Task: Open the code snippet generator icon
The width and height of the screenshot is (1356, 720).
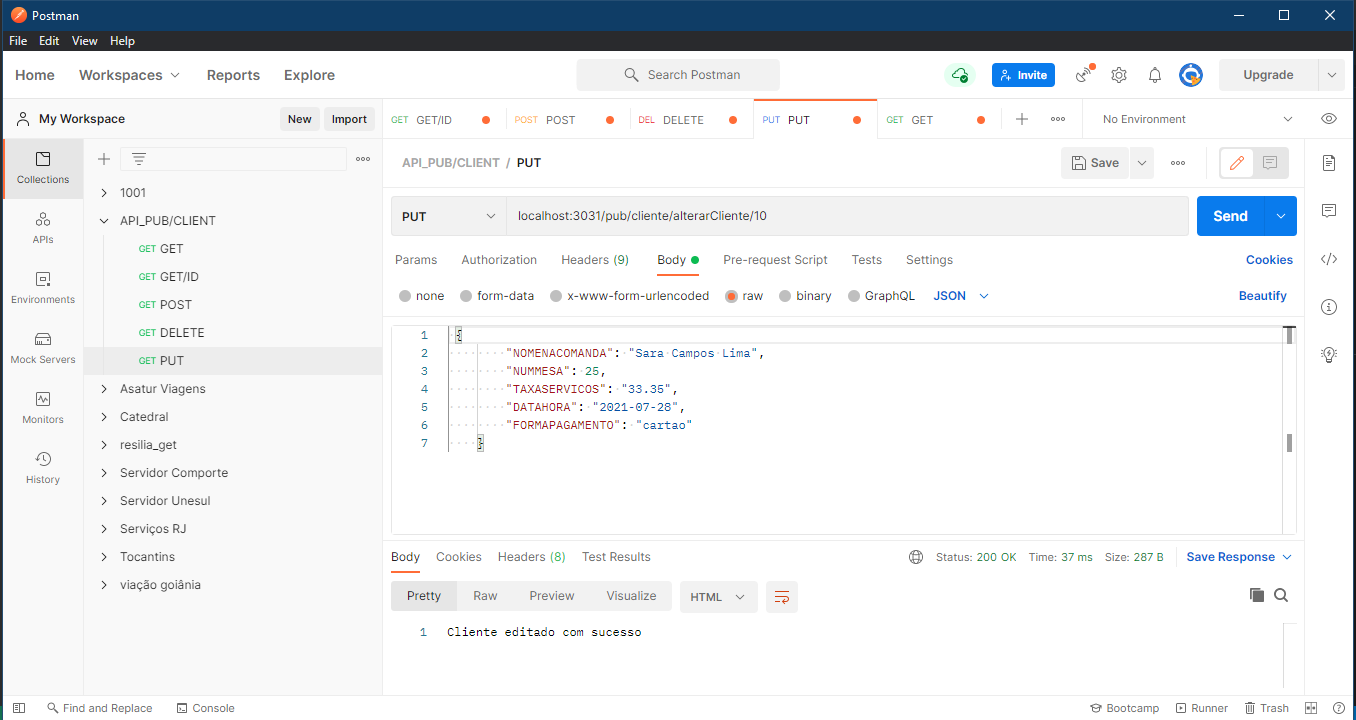Action: click(1329, 259)
